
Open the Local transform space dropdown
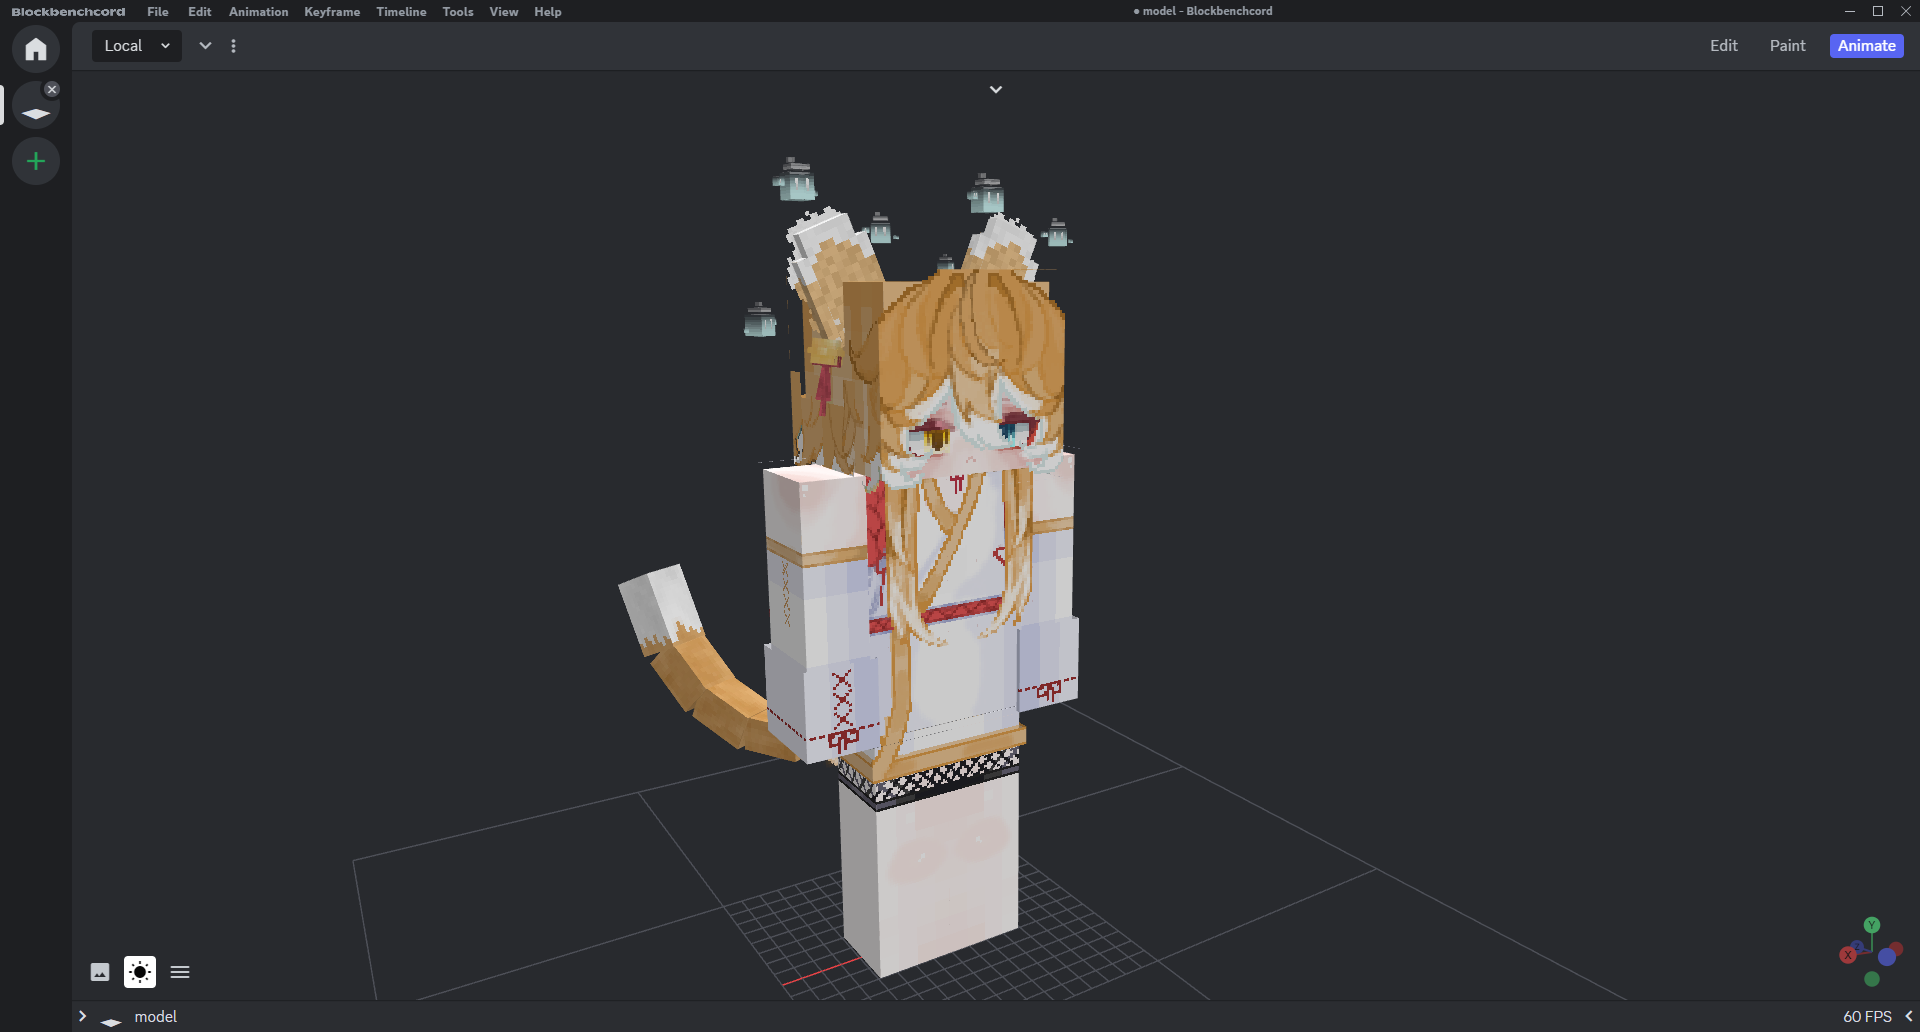point(137,46)
